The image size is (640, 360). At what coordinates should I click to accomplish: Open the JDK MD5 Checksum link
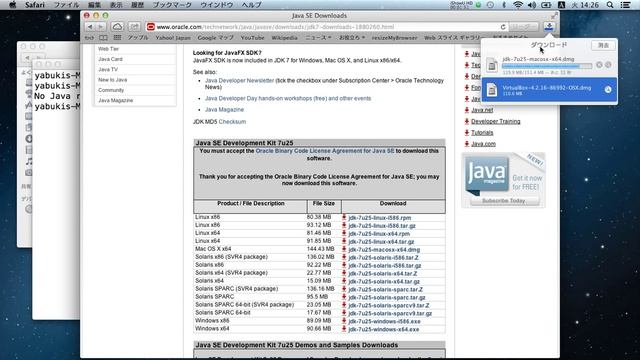[x=232, y=122]
